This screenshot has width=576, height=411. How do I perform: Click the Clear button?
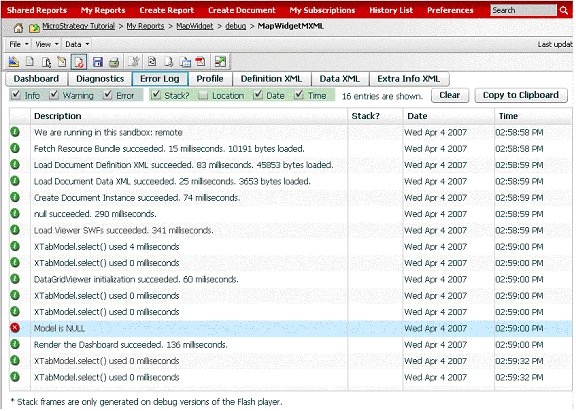click(x=450, y=95)
